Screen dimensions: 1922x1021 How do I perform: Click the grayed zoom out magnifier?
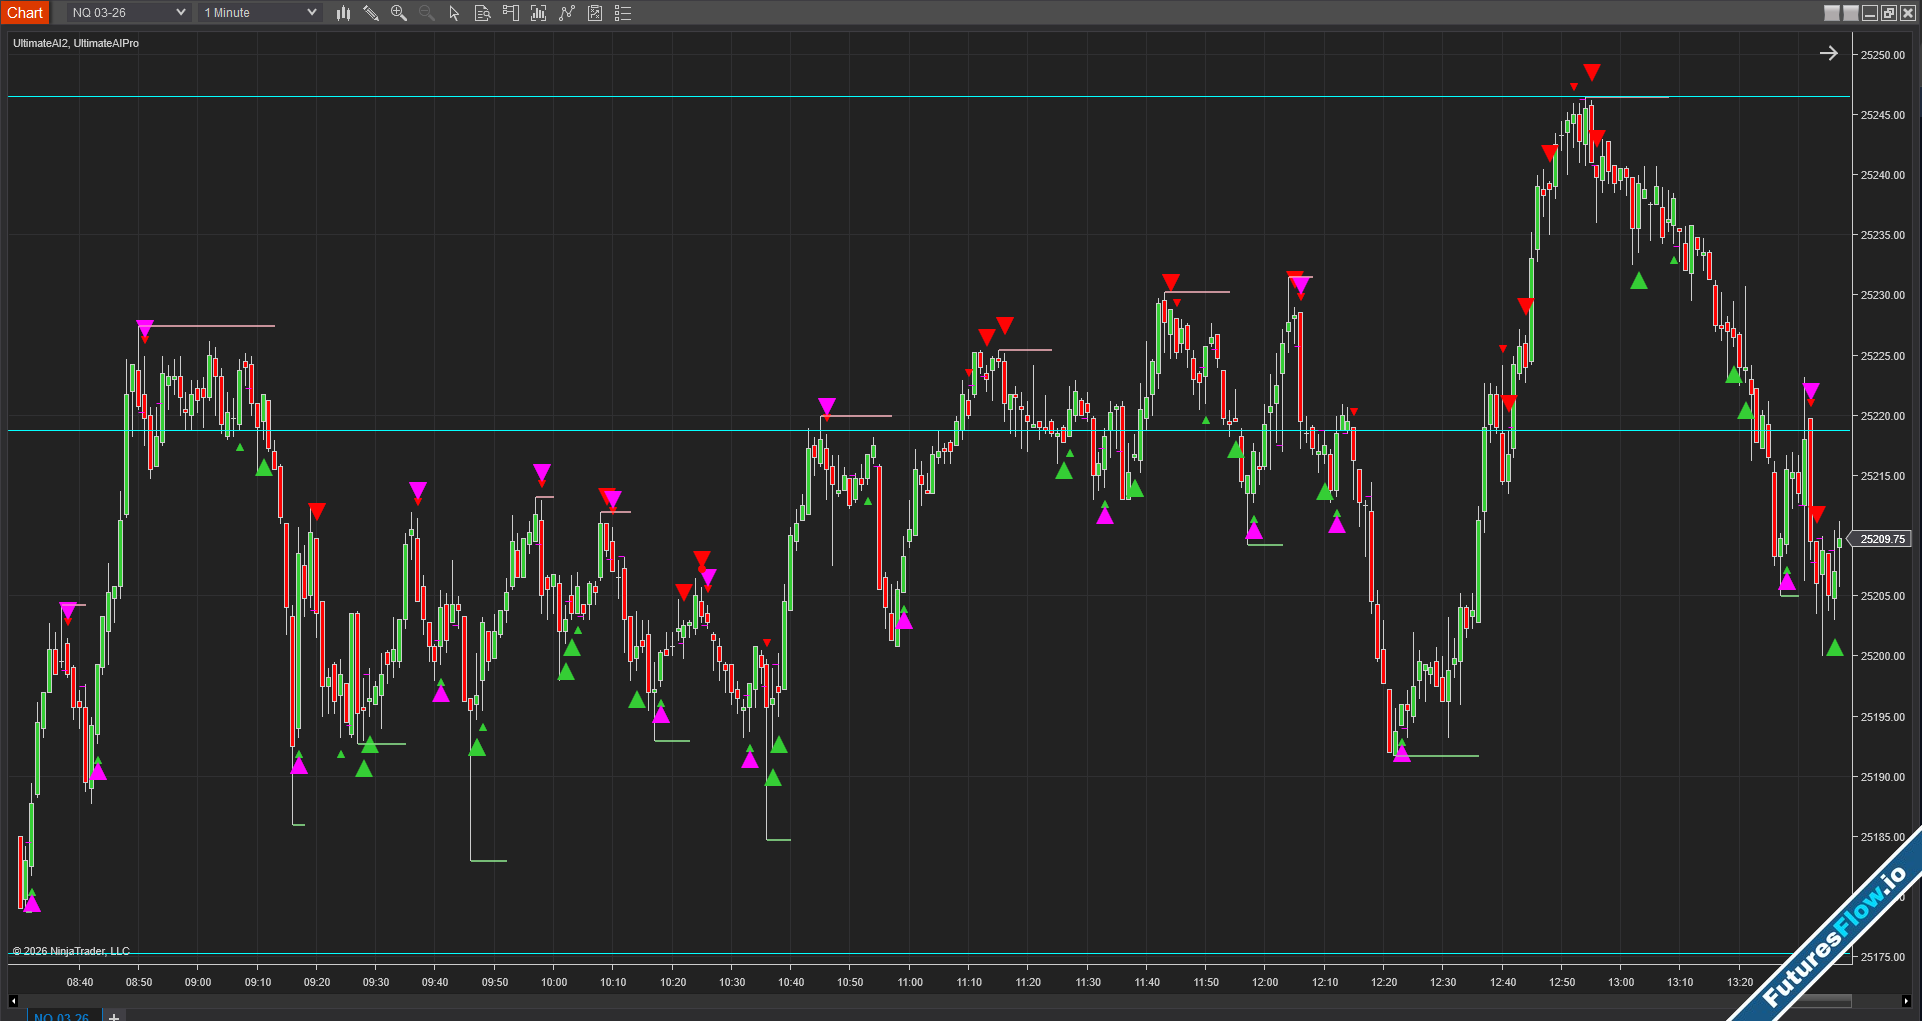[427, 13]
